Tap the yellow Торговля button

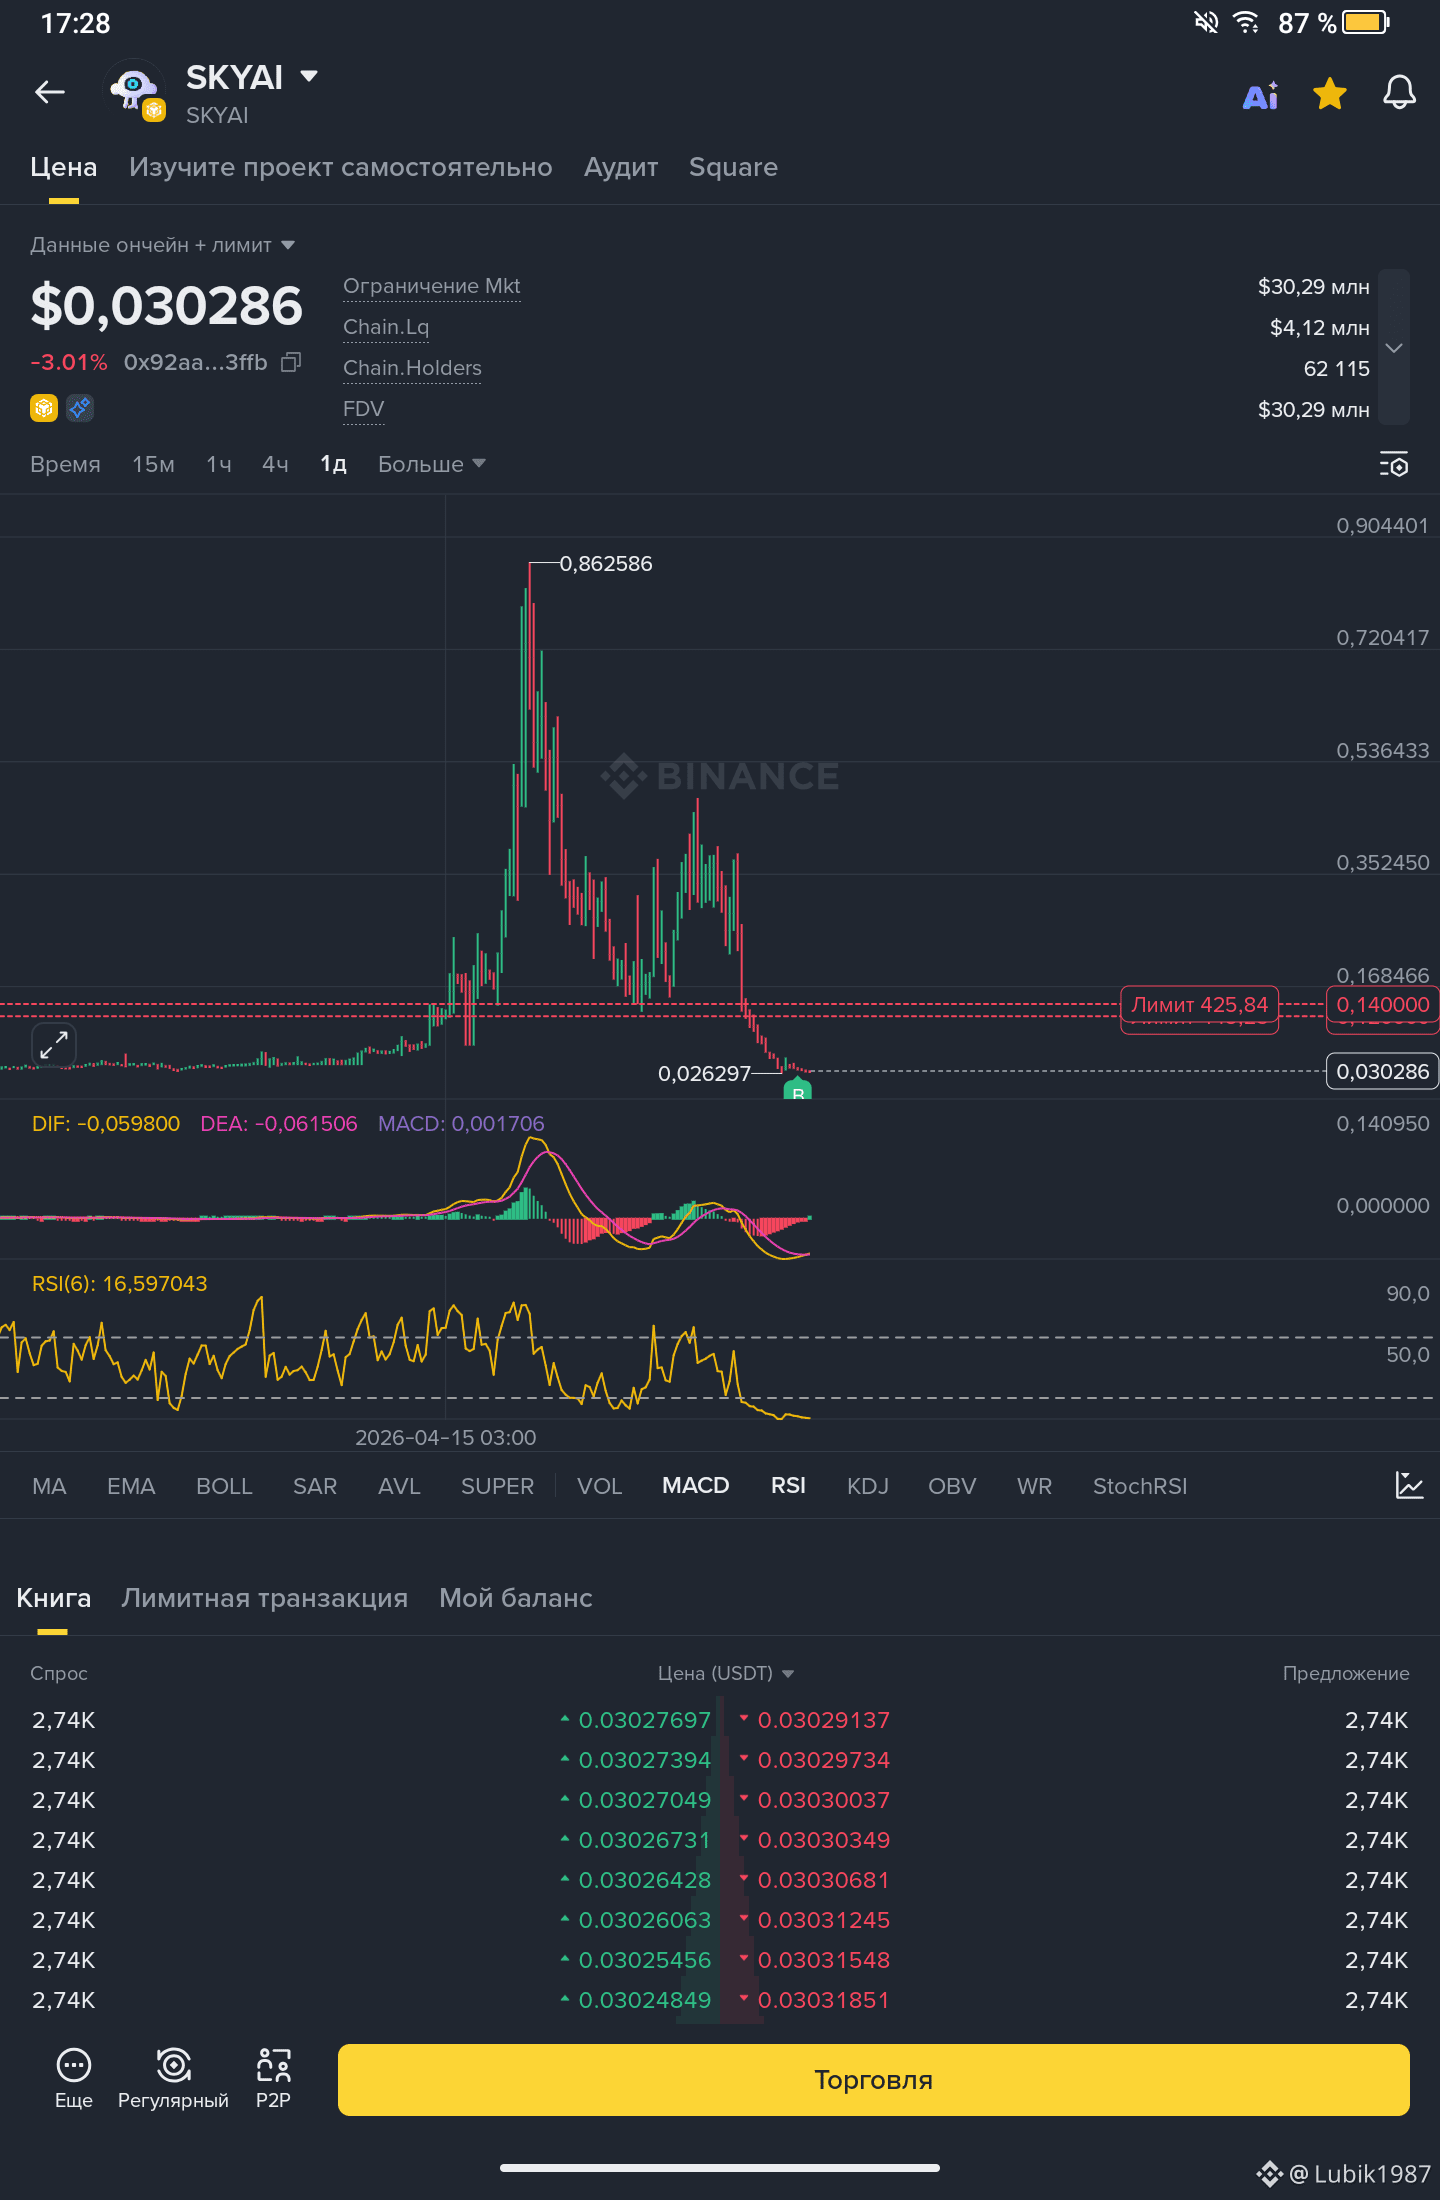coord(873,2080)
